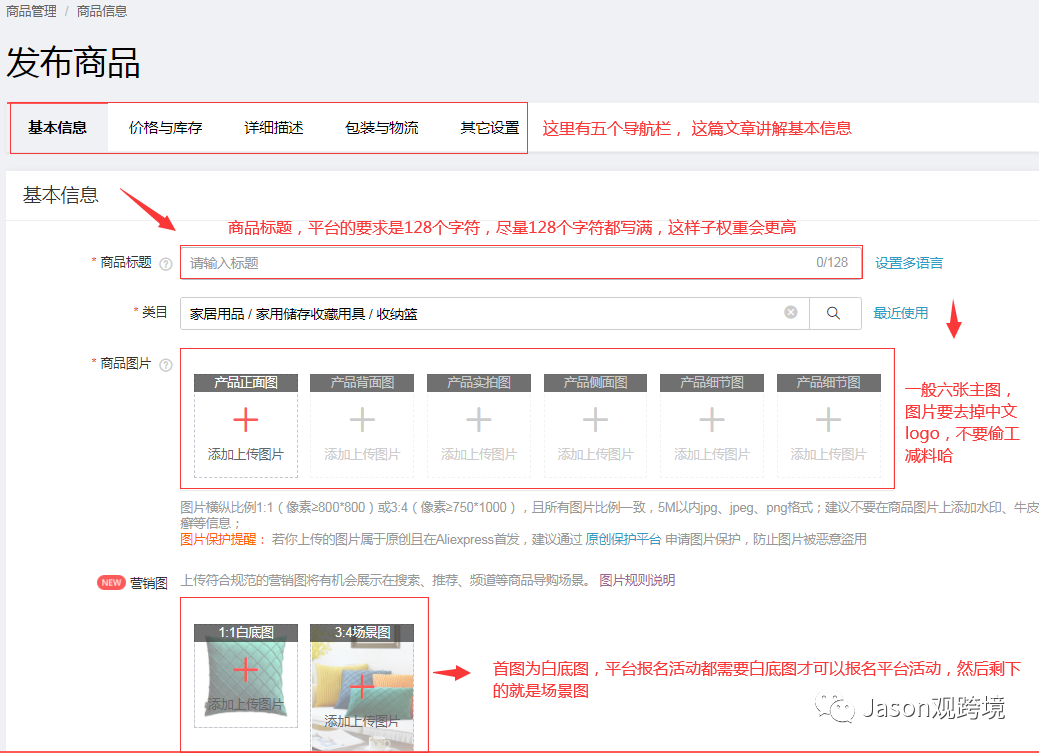Open the 详细描述 tab

[x=272, y=128]
